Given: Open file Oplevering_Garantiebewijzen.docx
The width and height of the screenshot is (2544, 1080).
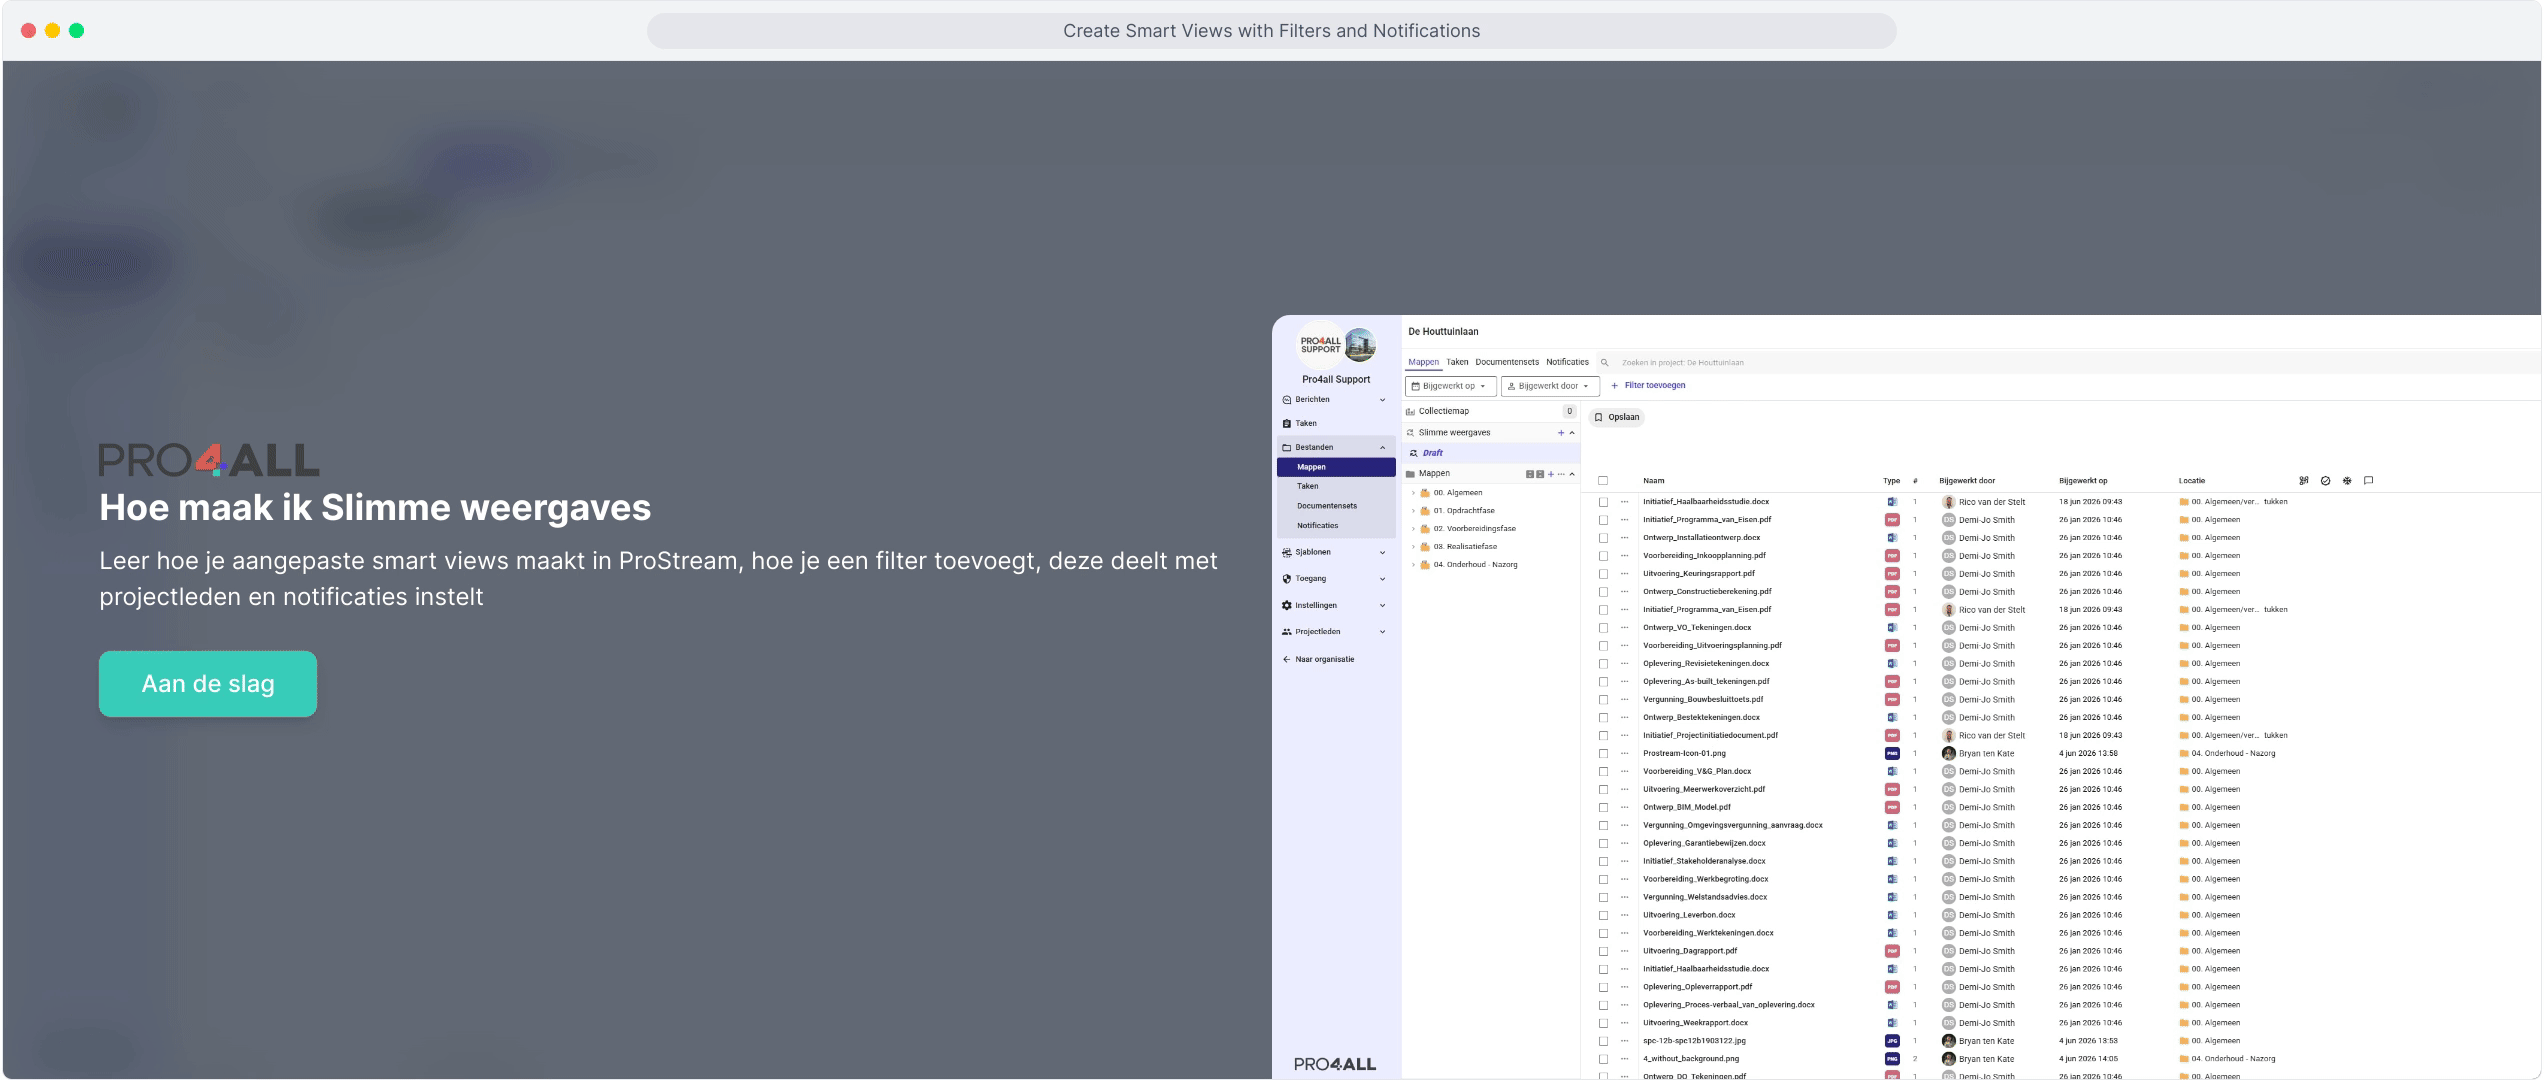Looking at the screenshot, I should [1704, 844].
